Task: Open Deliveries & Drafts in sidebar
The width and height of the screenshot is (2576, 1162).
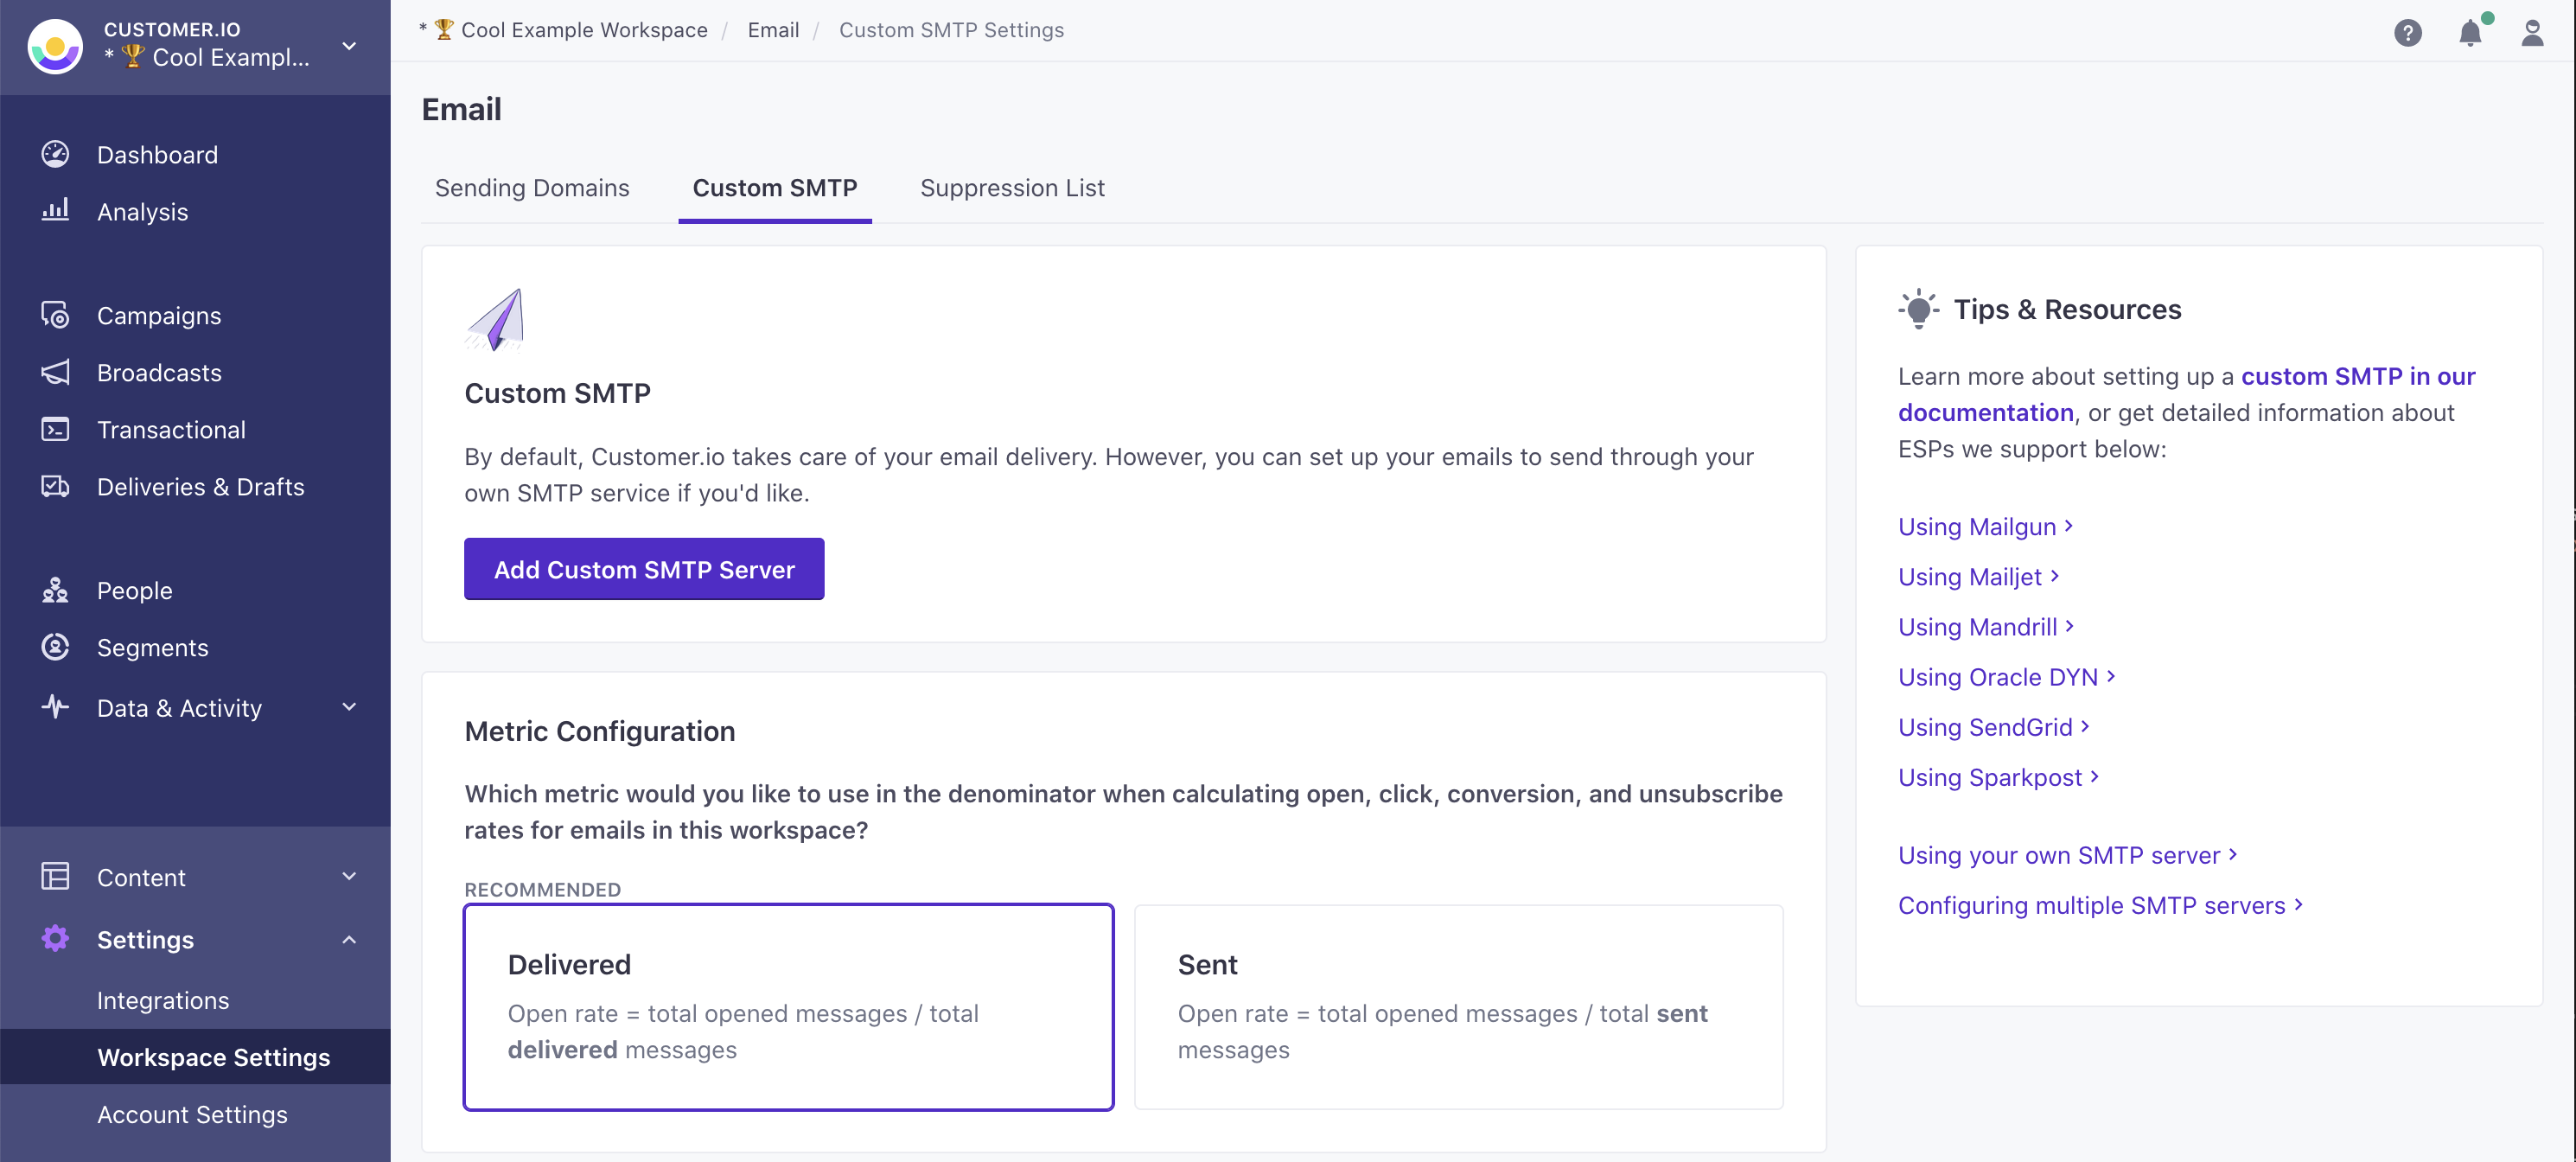Action: click(200, 487)
